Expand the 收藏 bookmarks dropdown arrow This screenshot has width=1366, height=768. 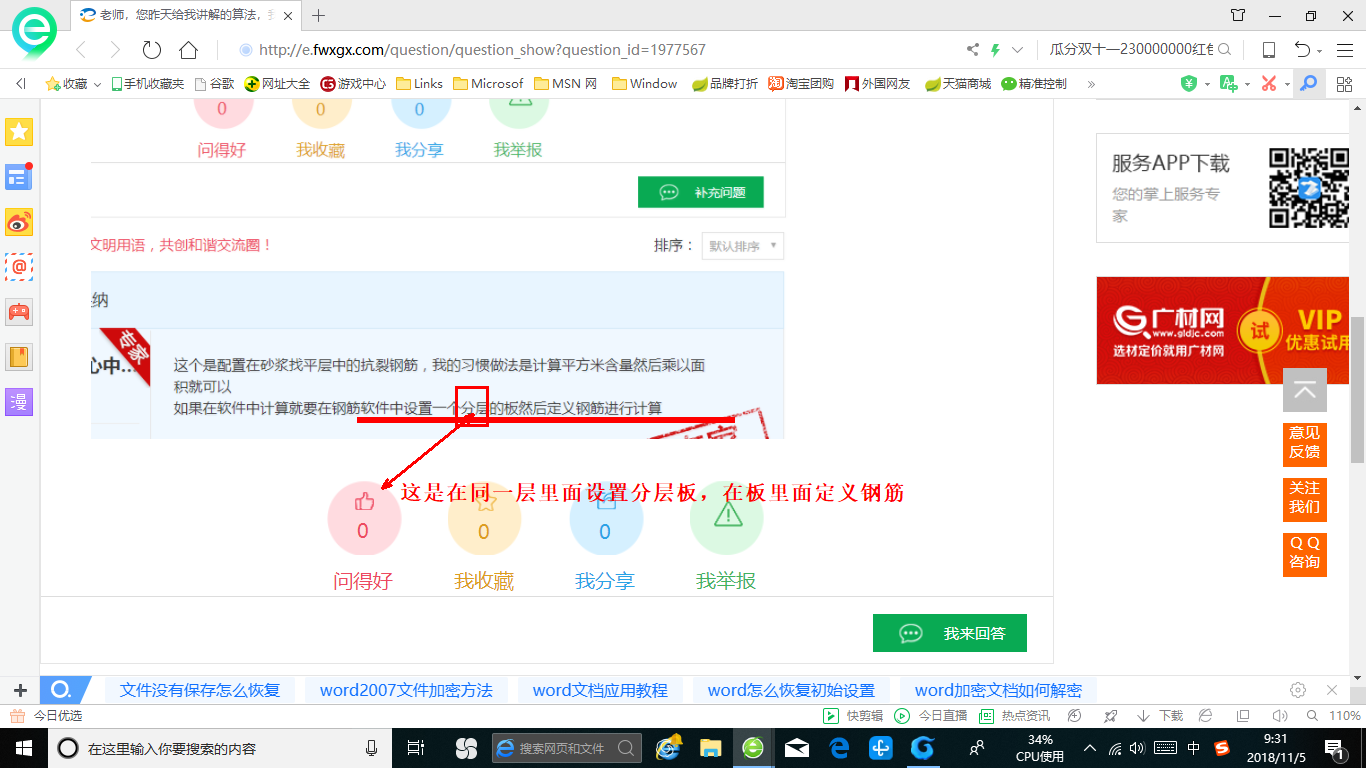click(x=97, y=84)
